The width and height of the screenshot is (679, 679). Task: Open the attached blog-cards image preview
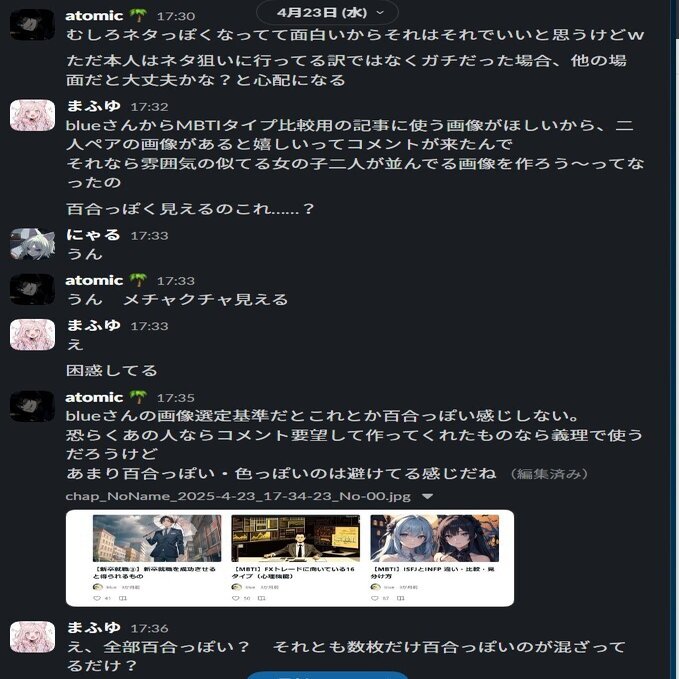[x=290, y=558]
